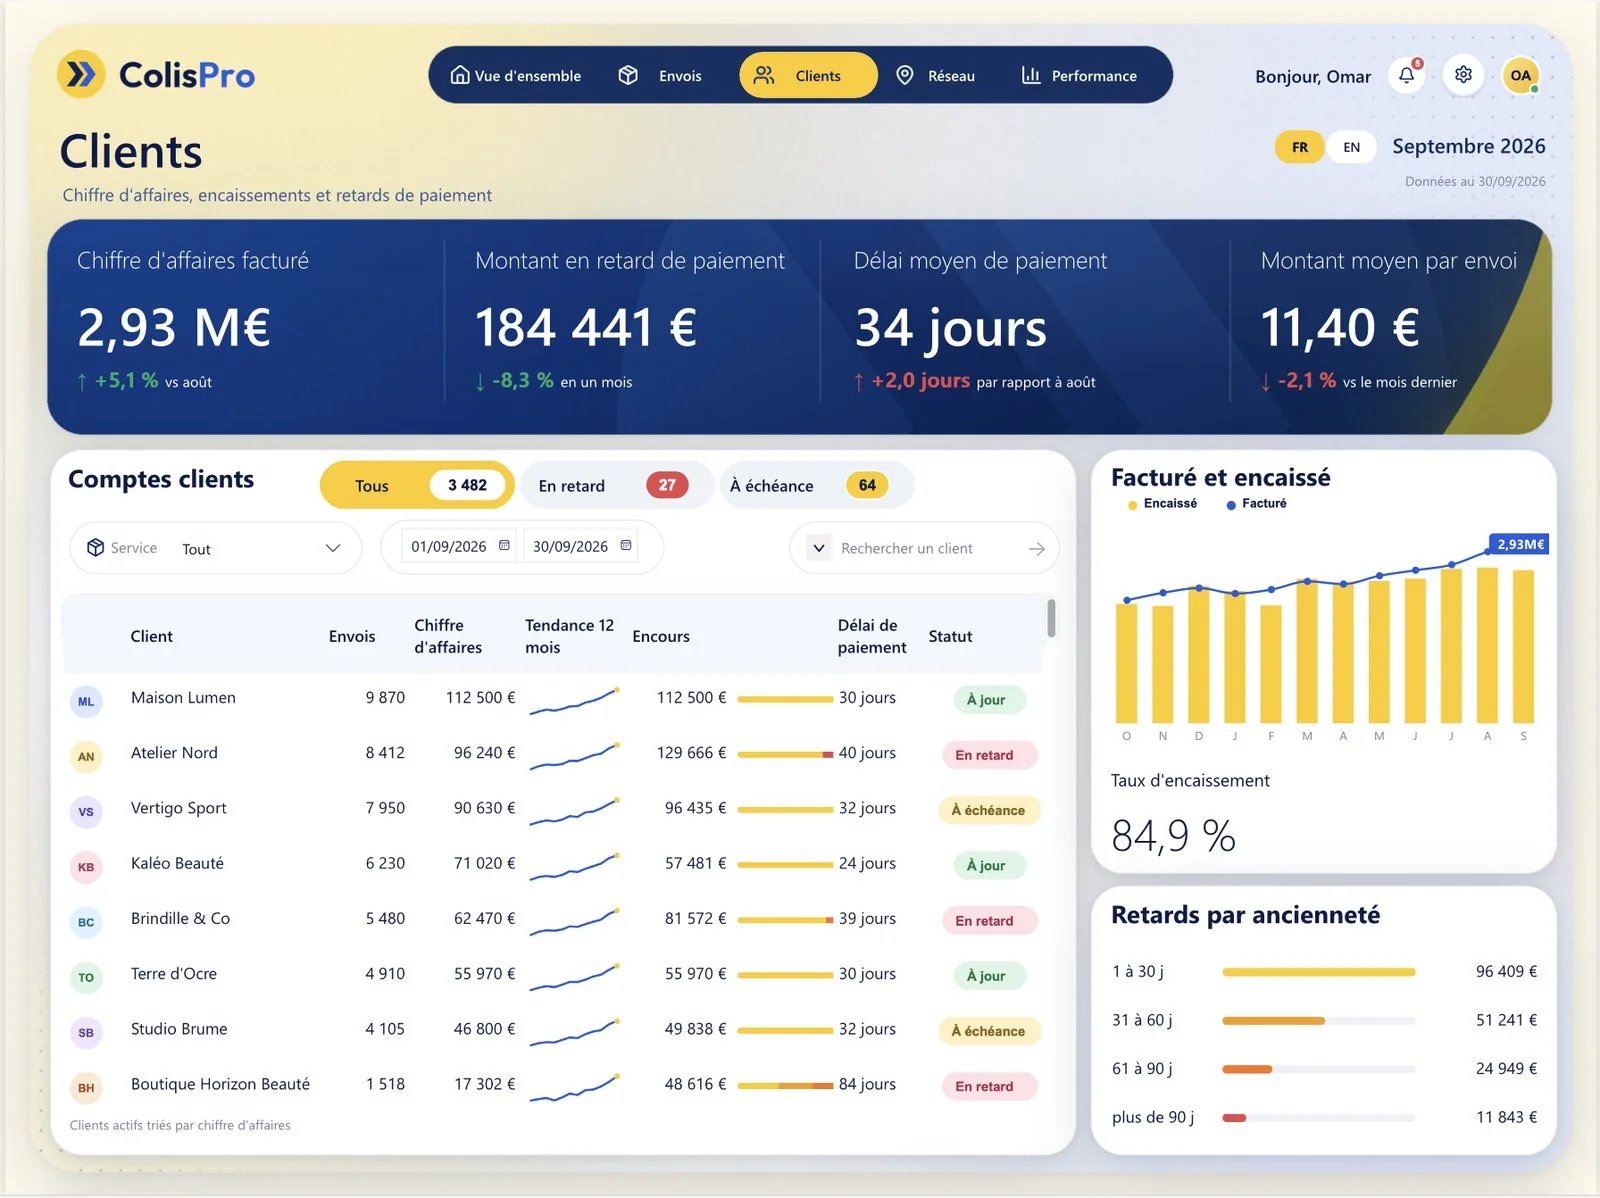The width and height of the screenshot is (1600, 1198).
Task: Switch to the Performance tab
Action: (x=1079, y=75)
